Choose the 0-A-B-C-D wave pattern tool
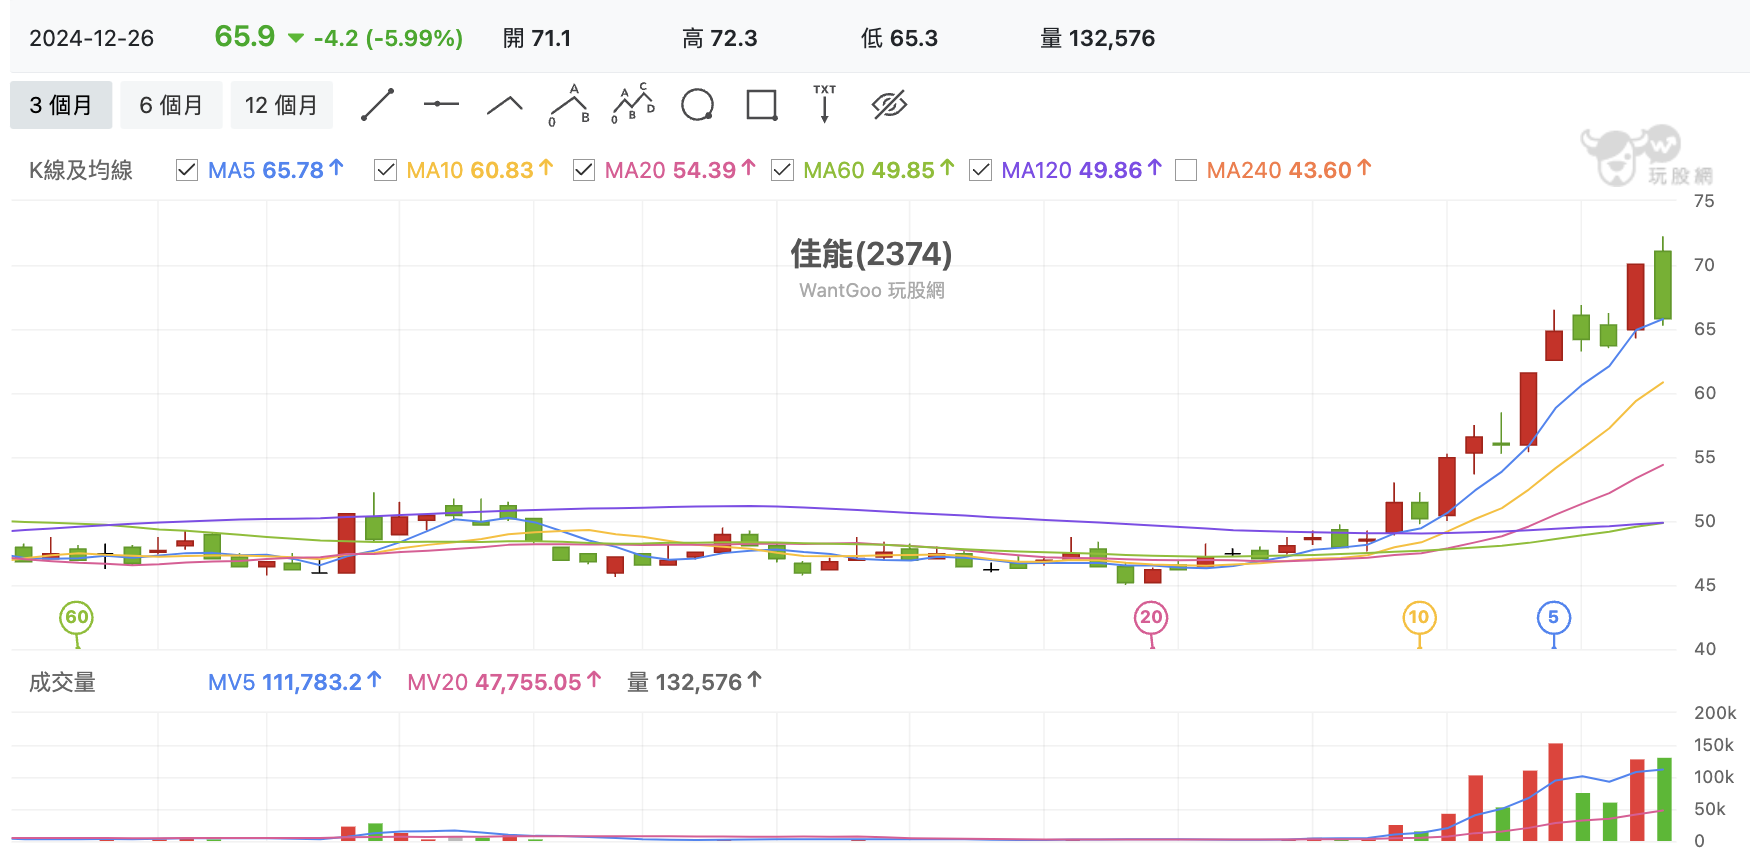Viewport: 1750px width, 856px height. 633,104
